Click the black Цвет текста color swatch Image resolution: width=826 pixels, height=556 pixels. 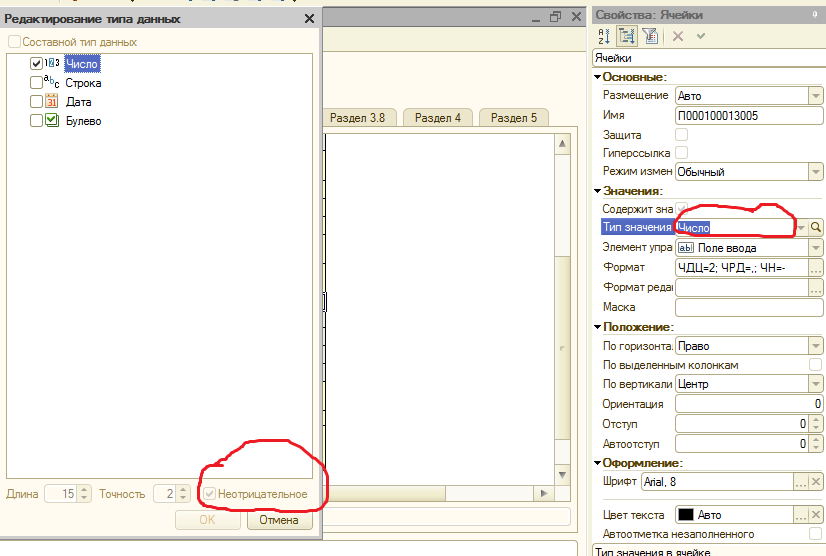pos(686,515)
